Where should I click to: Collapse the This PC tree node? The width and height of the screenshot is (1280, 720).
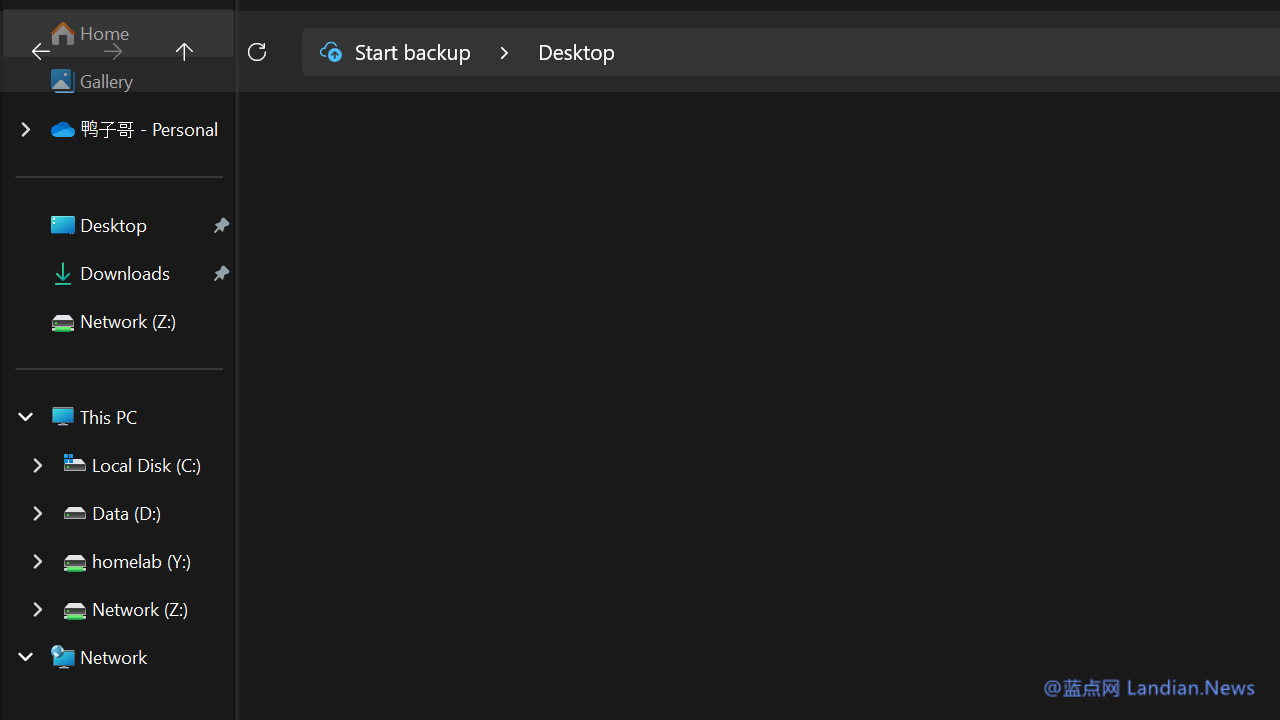pos(26,417)
